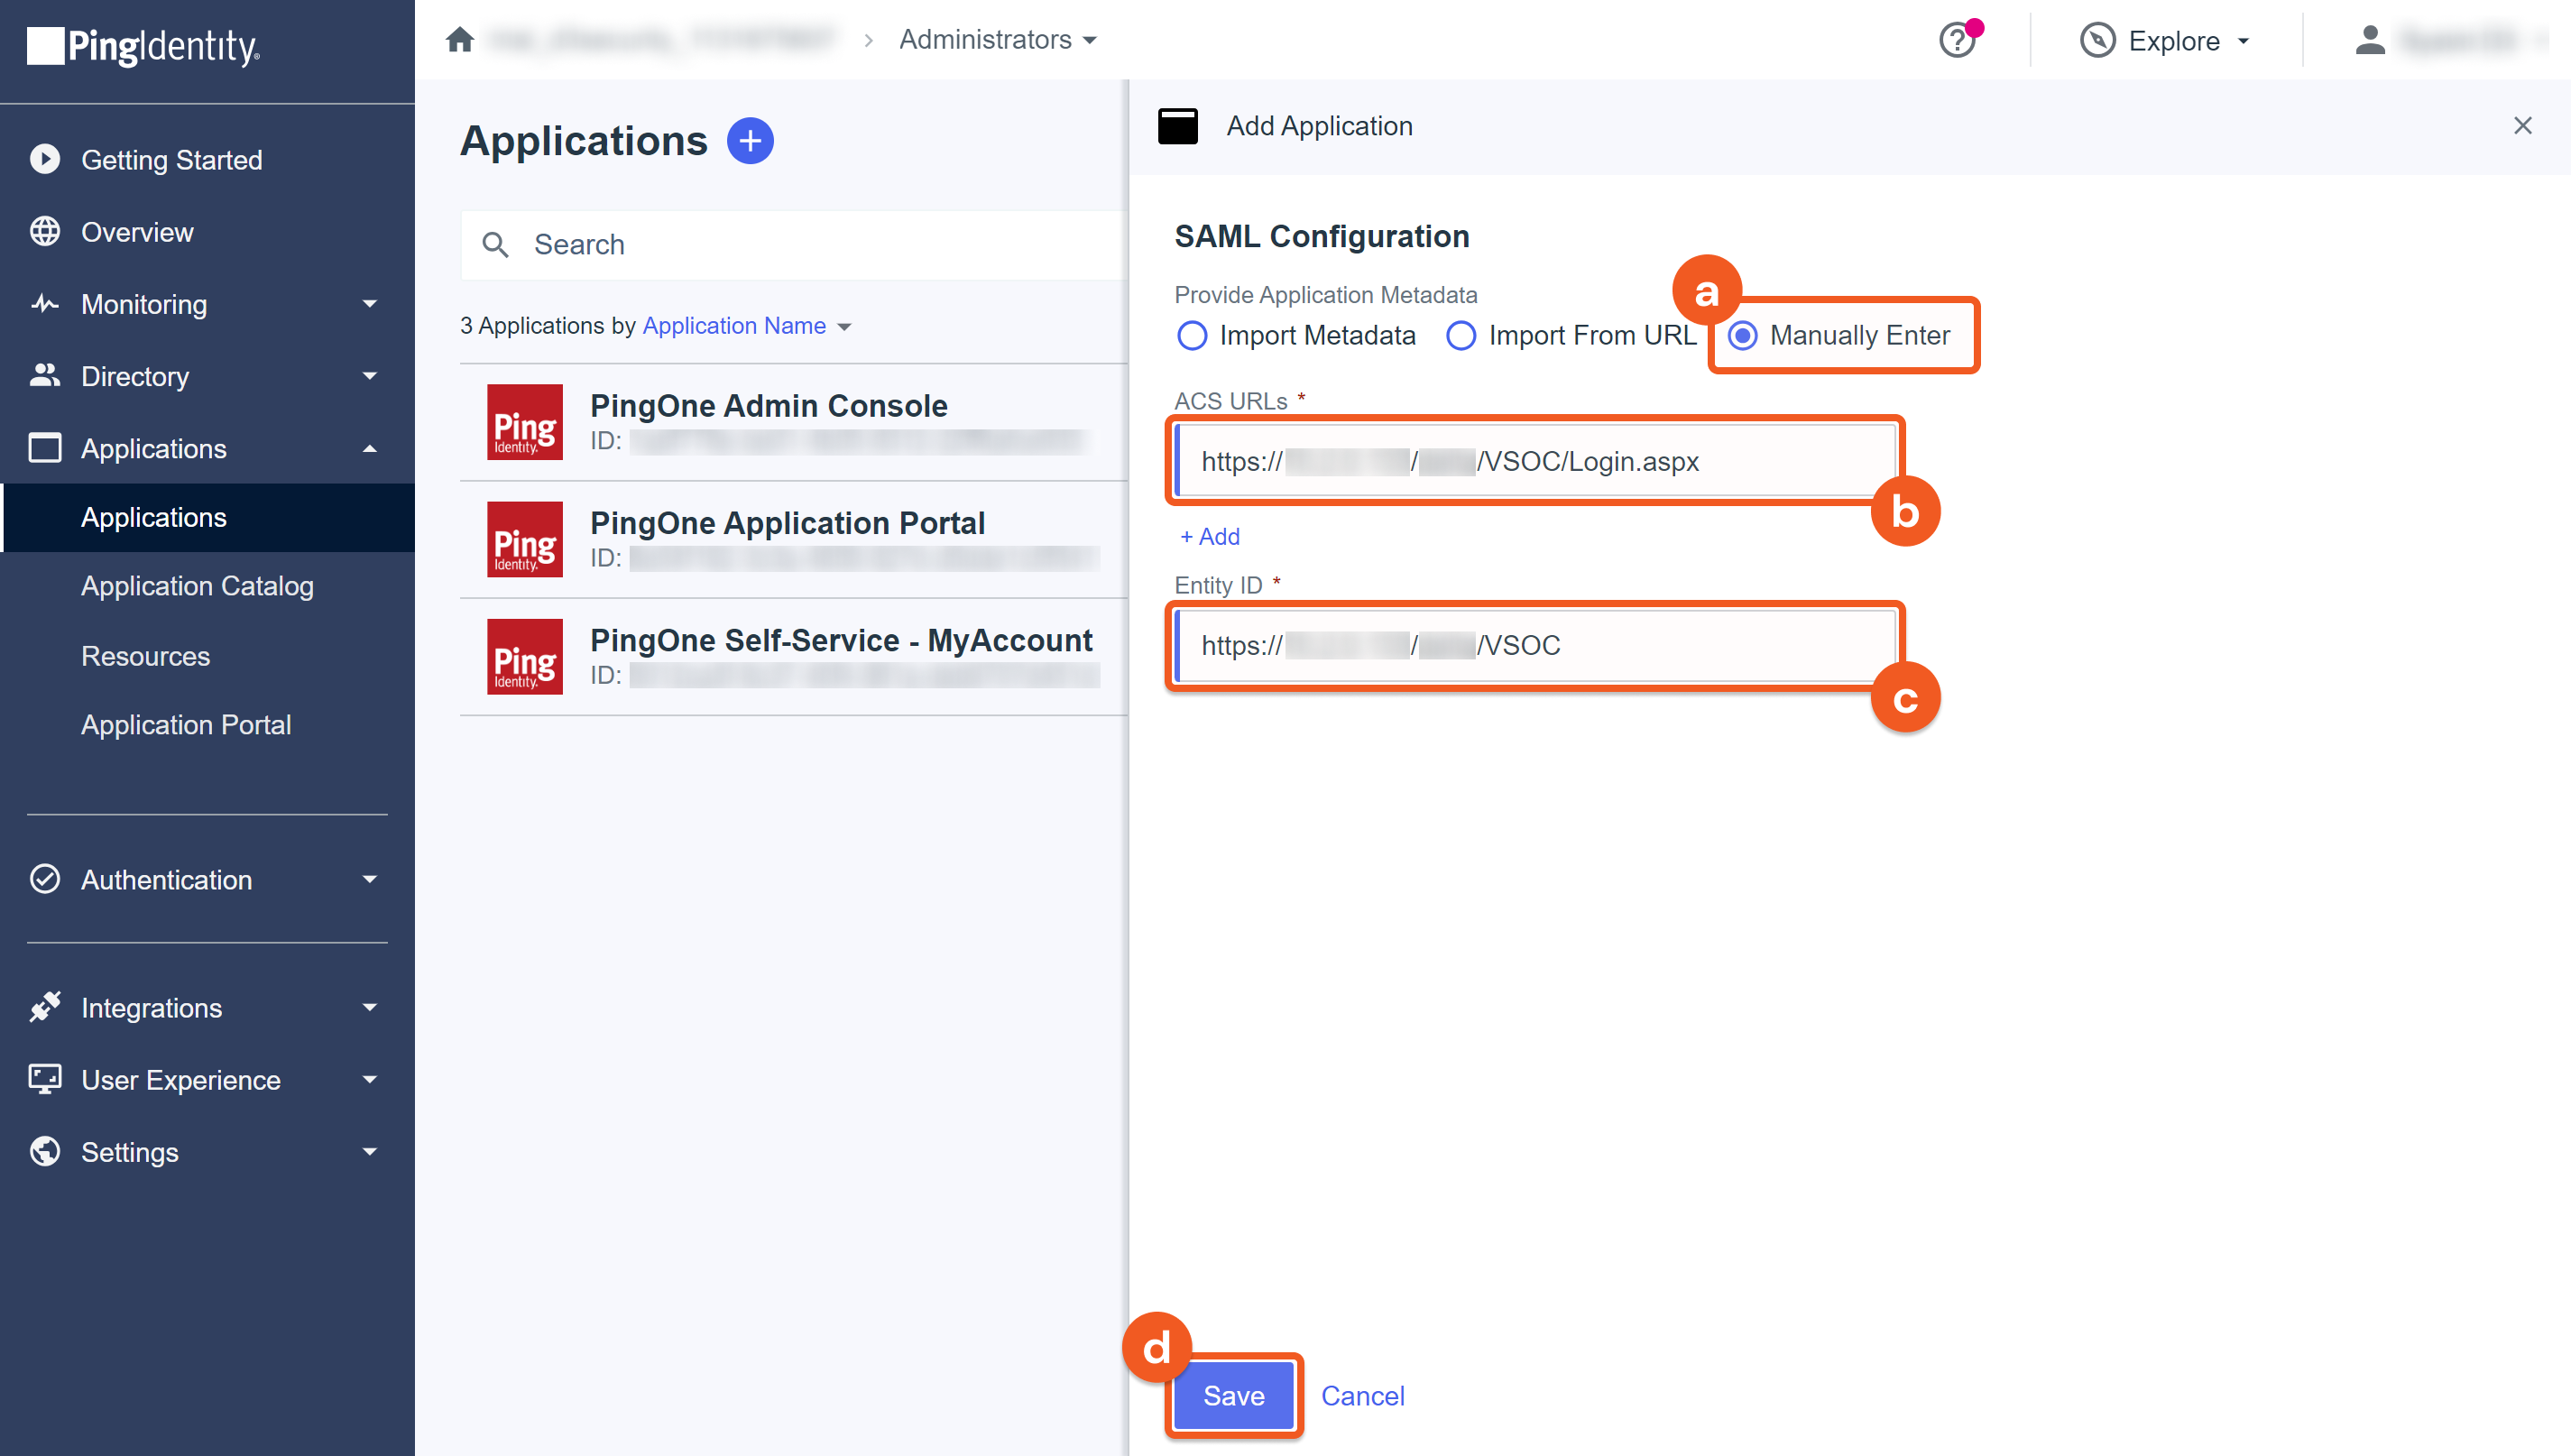Open the Administrators environment dropdown
This screenshot has width=2571, height=1456.
tap(997, 40)
